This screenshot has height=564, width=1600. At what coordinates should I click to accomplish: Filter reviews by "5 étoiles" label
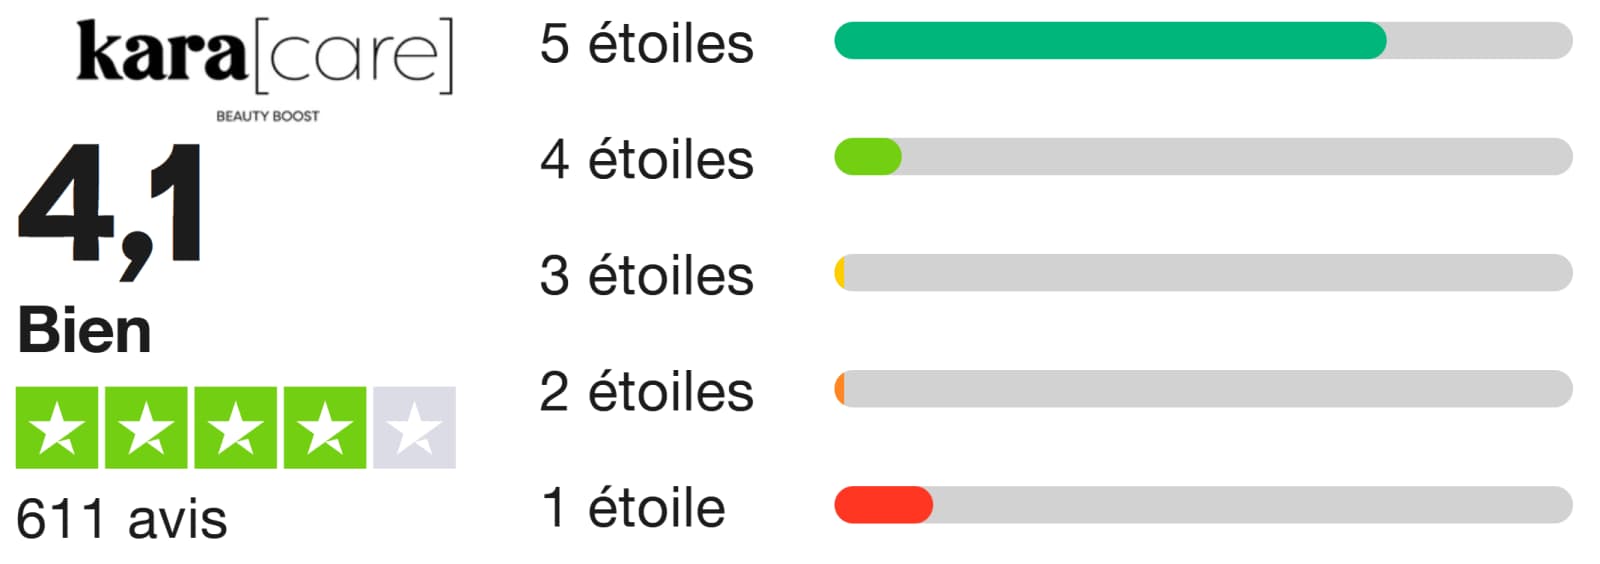point(646,44)
